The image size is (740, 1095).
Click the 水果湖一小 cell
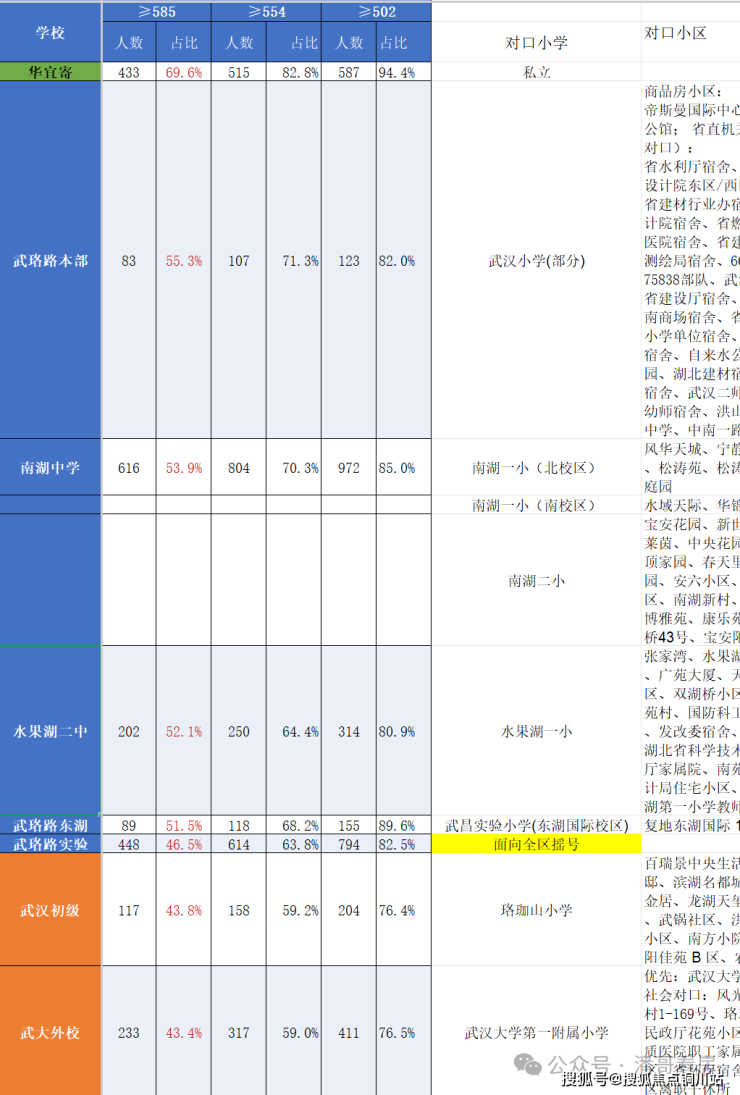click(536, 731)
